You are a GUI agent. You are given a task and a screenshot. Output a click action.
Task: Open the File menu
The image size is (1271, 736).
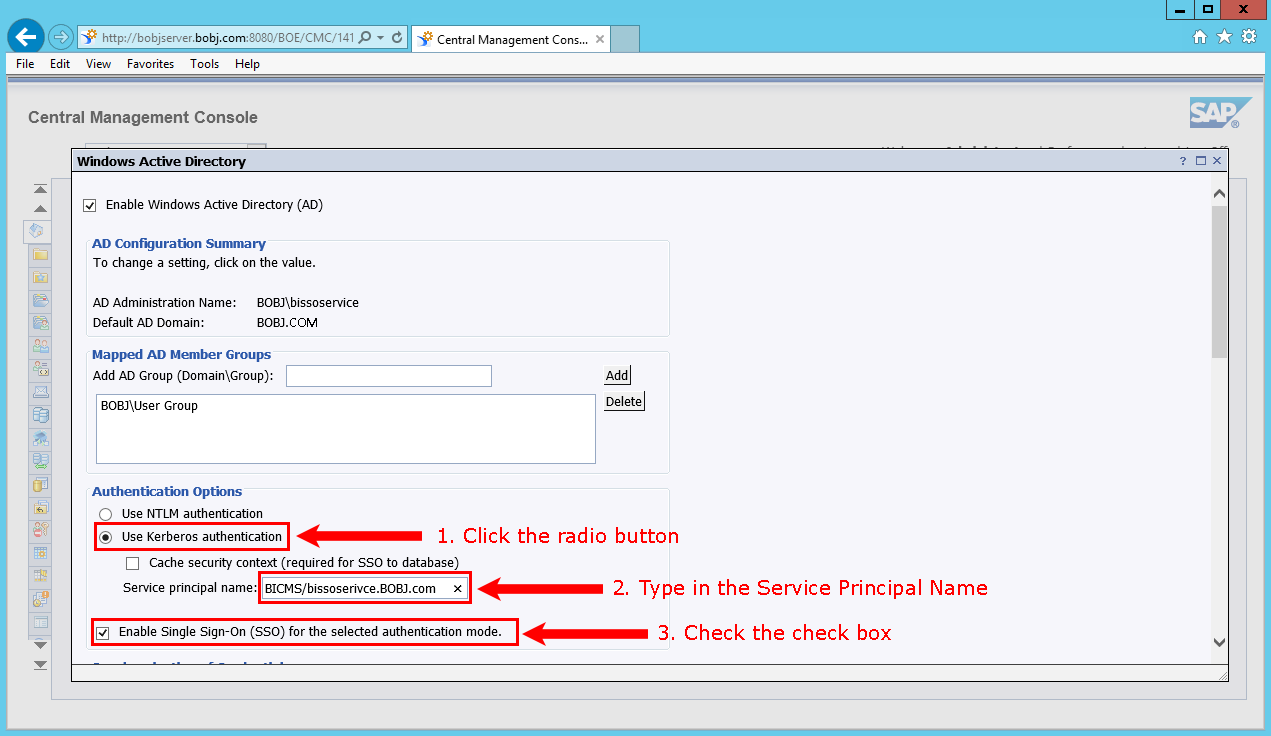pyautogui.click(x=25, y=64)
